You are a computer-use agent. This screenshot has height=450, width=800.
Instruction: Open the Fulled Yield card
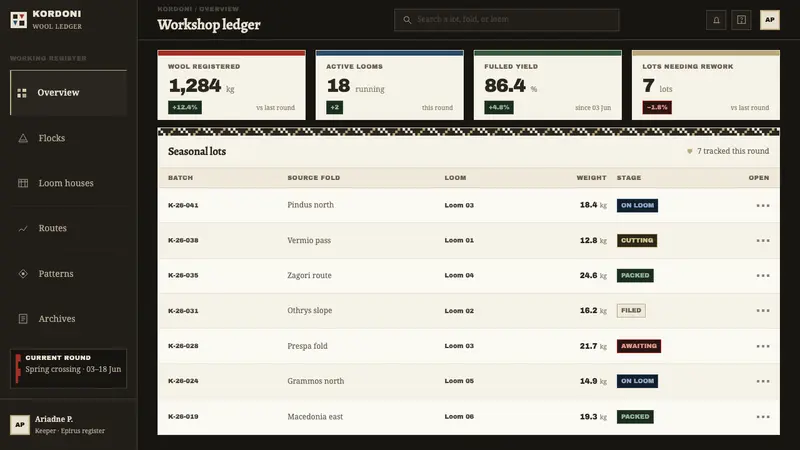[547, 85]
